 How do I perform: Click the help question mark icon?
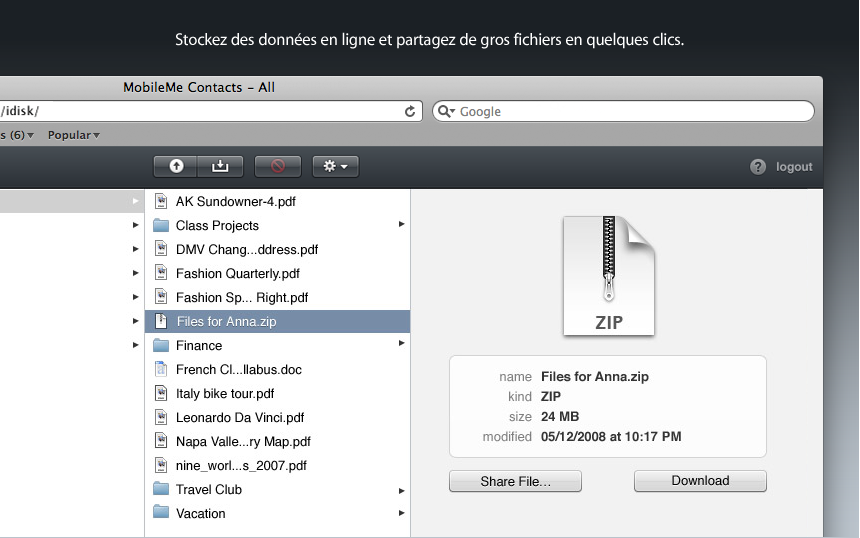point(757,167)
